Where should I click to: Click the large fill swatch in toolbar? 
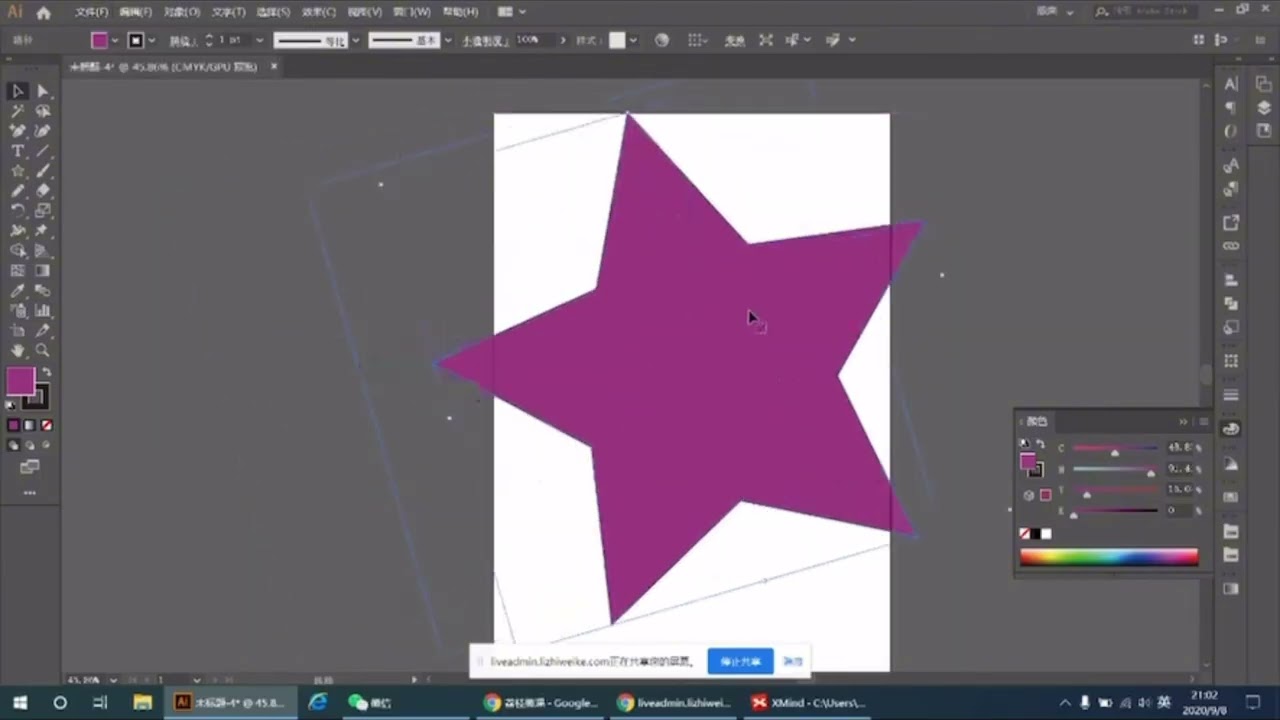20,381
